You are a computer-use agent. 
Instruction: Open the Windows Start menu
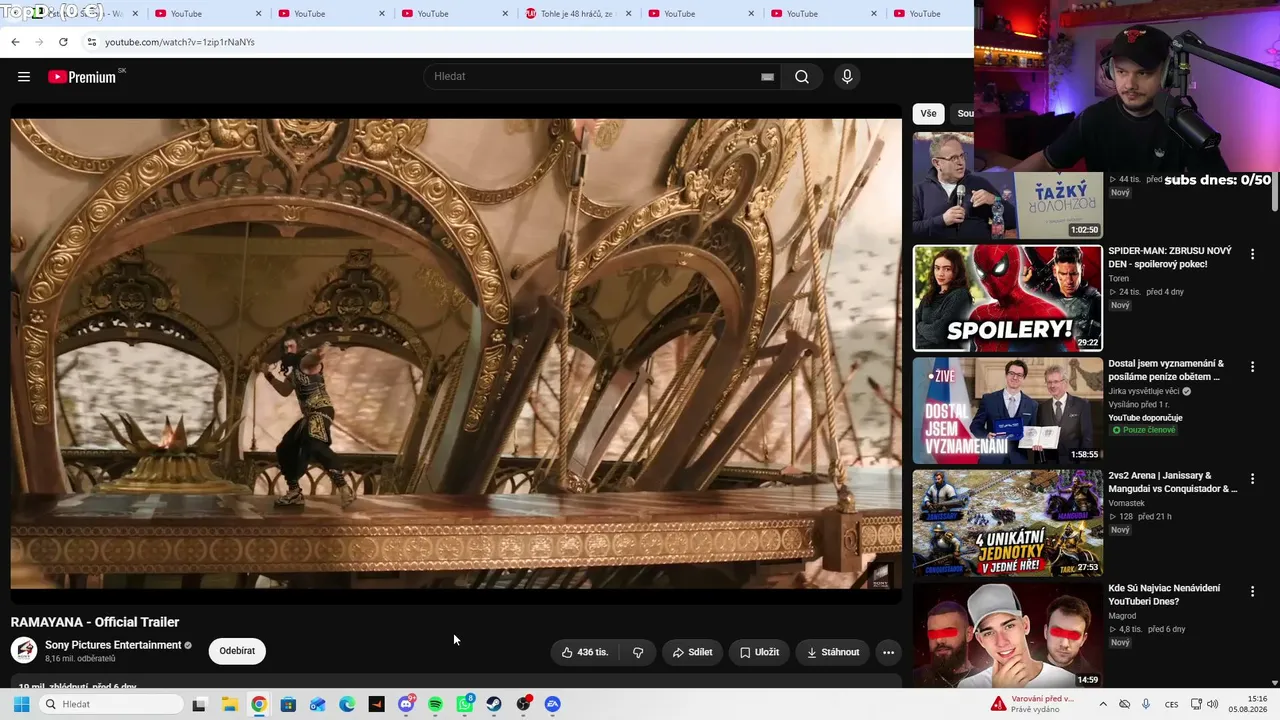tap(21, 704)
